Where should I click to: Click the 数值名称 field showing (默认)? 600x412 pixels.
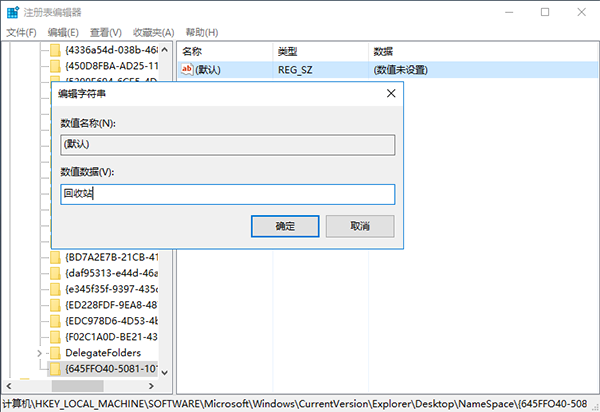tap(228, 145)
